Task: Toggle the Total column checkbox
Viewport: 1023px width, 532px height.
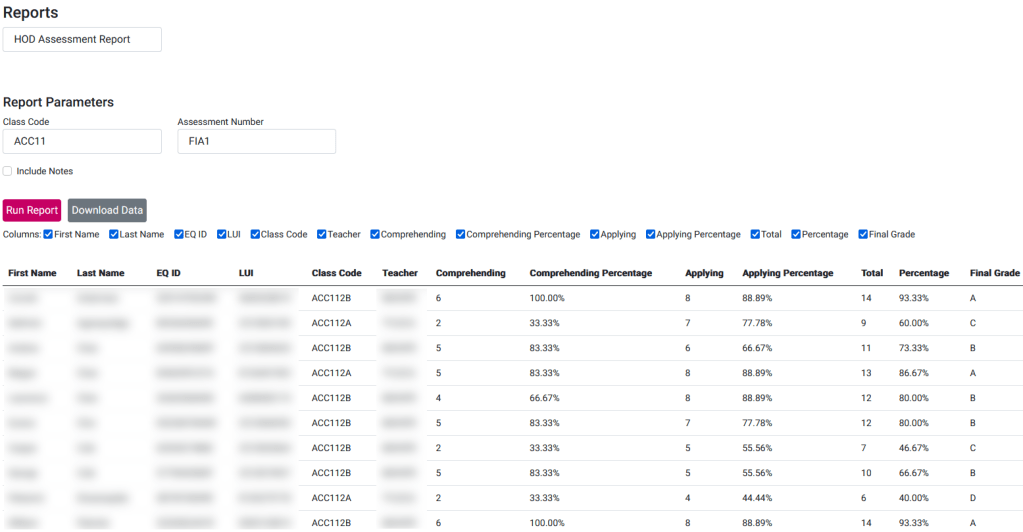Action: [756, 235]
